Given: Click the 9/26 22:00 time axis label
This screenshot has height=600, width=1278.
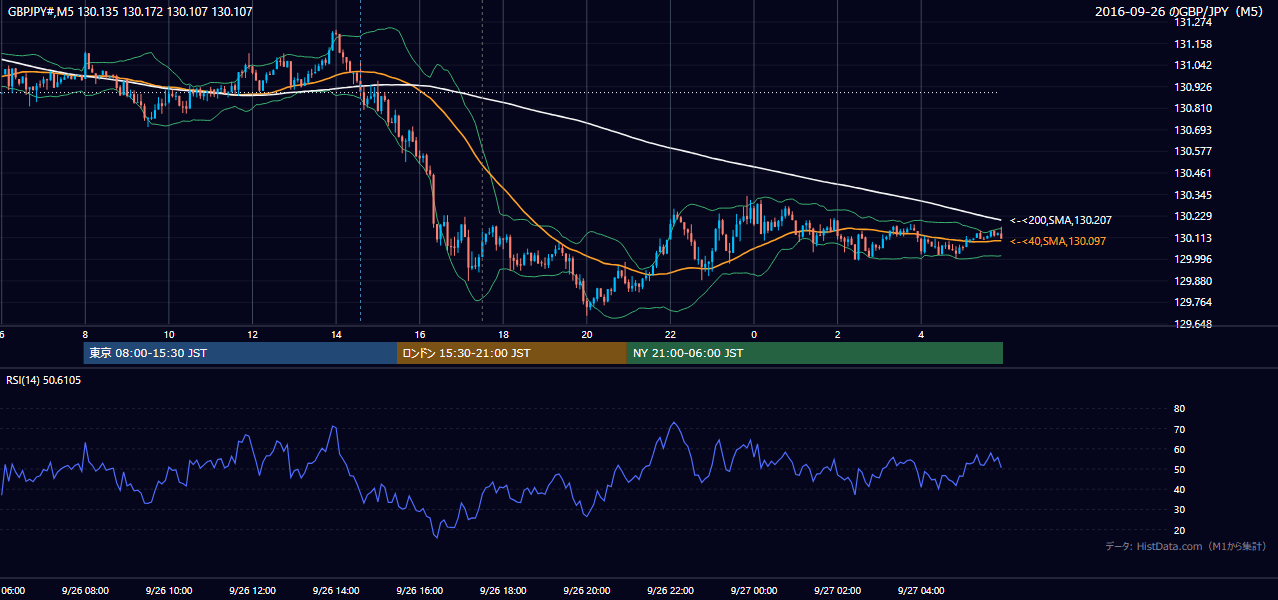Looking at the screenshot, I should click(x=670, y=591).
